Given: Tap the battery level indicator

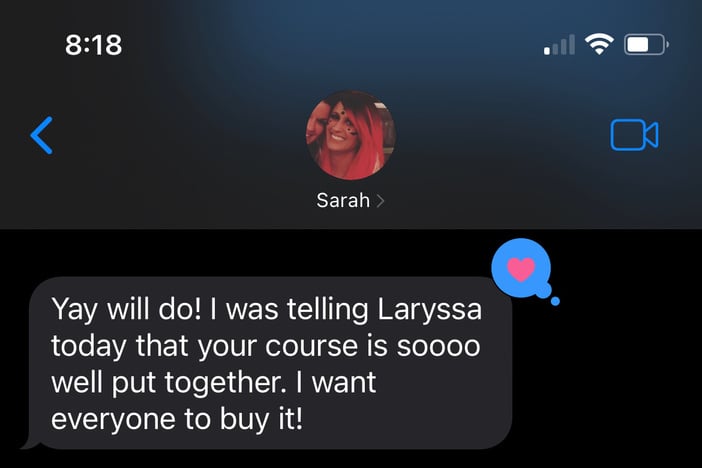Looking at the screenshot, I should [646, 44].
